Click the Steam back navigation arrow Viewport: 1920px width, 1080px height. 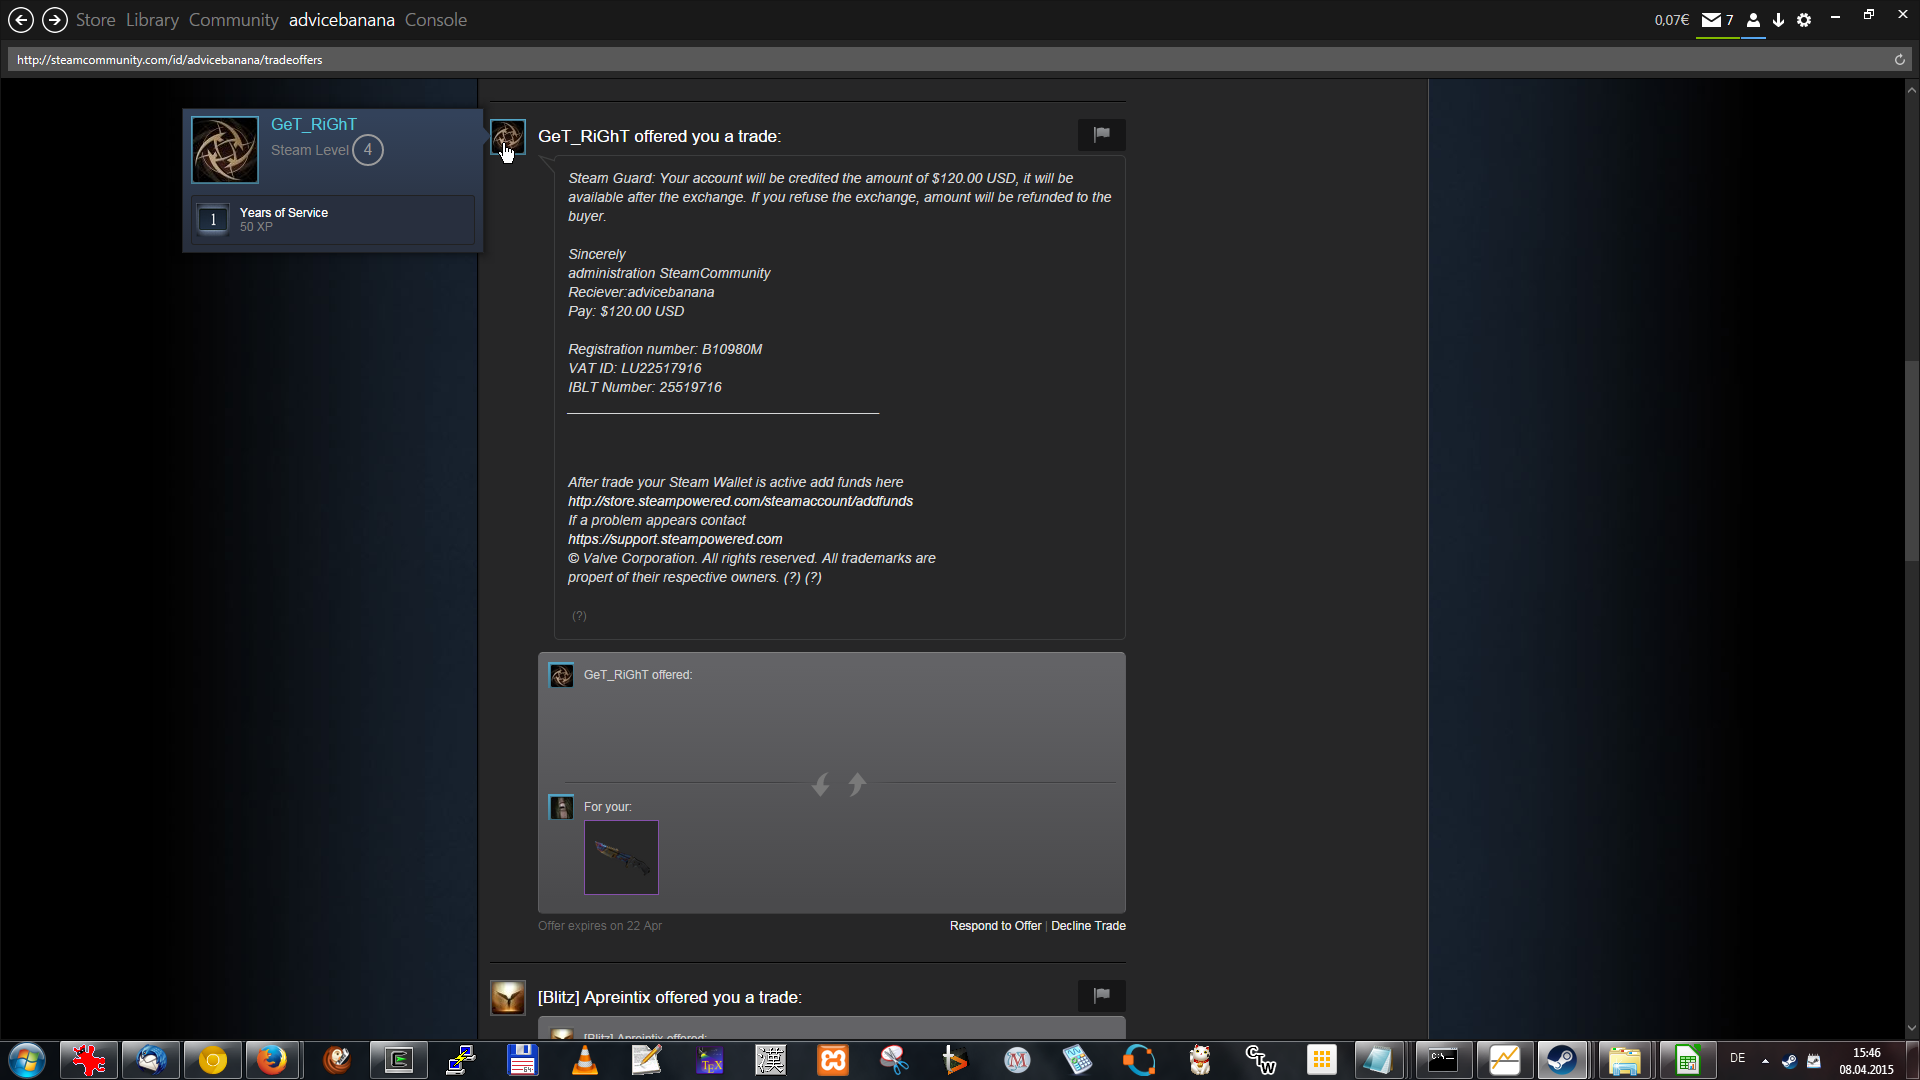[21, 20]
